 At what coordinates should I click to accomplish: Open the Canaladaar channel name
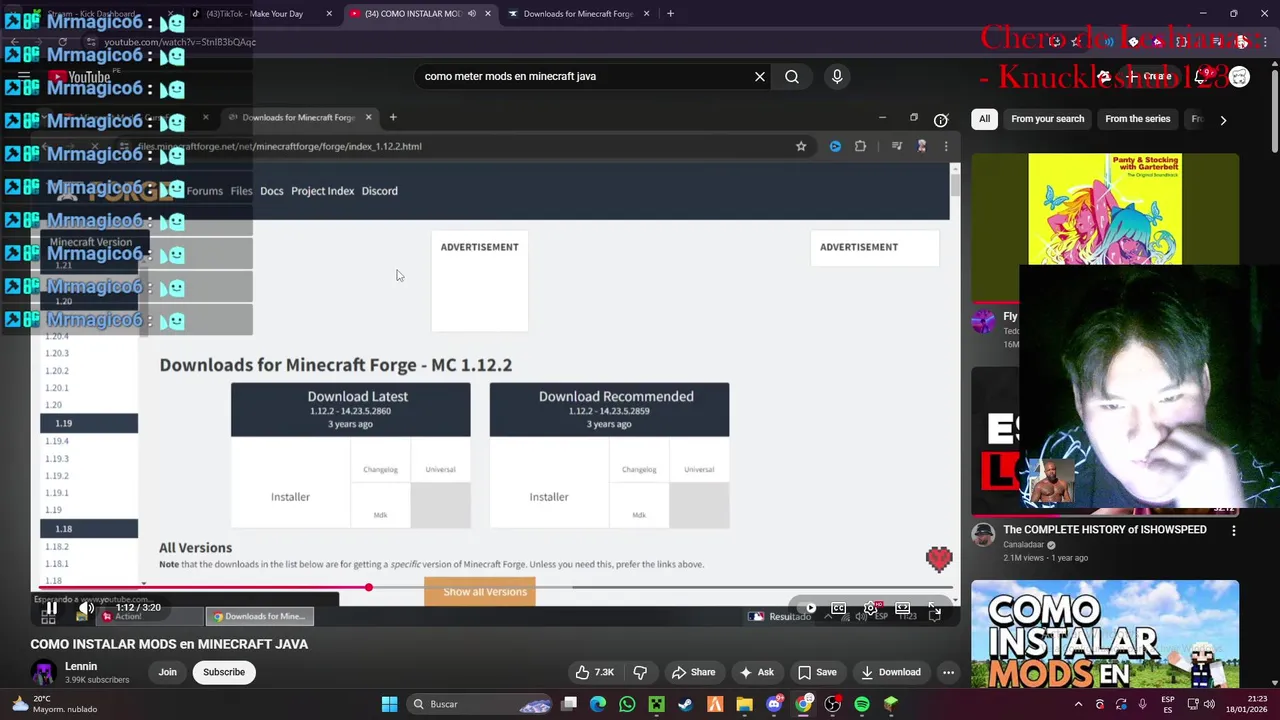tap(1024, 545)
